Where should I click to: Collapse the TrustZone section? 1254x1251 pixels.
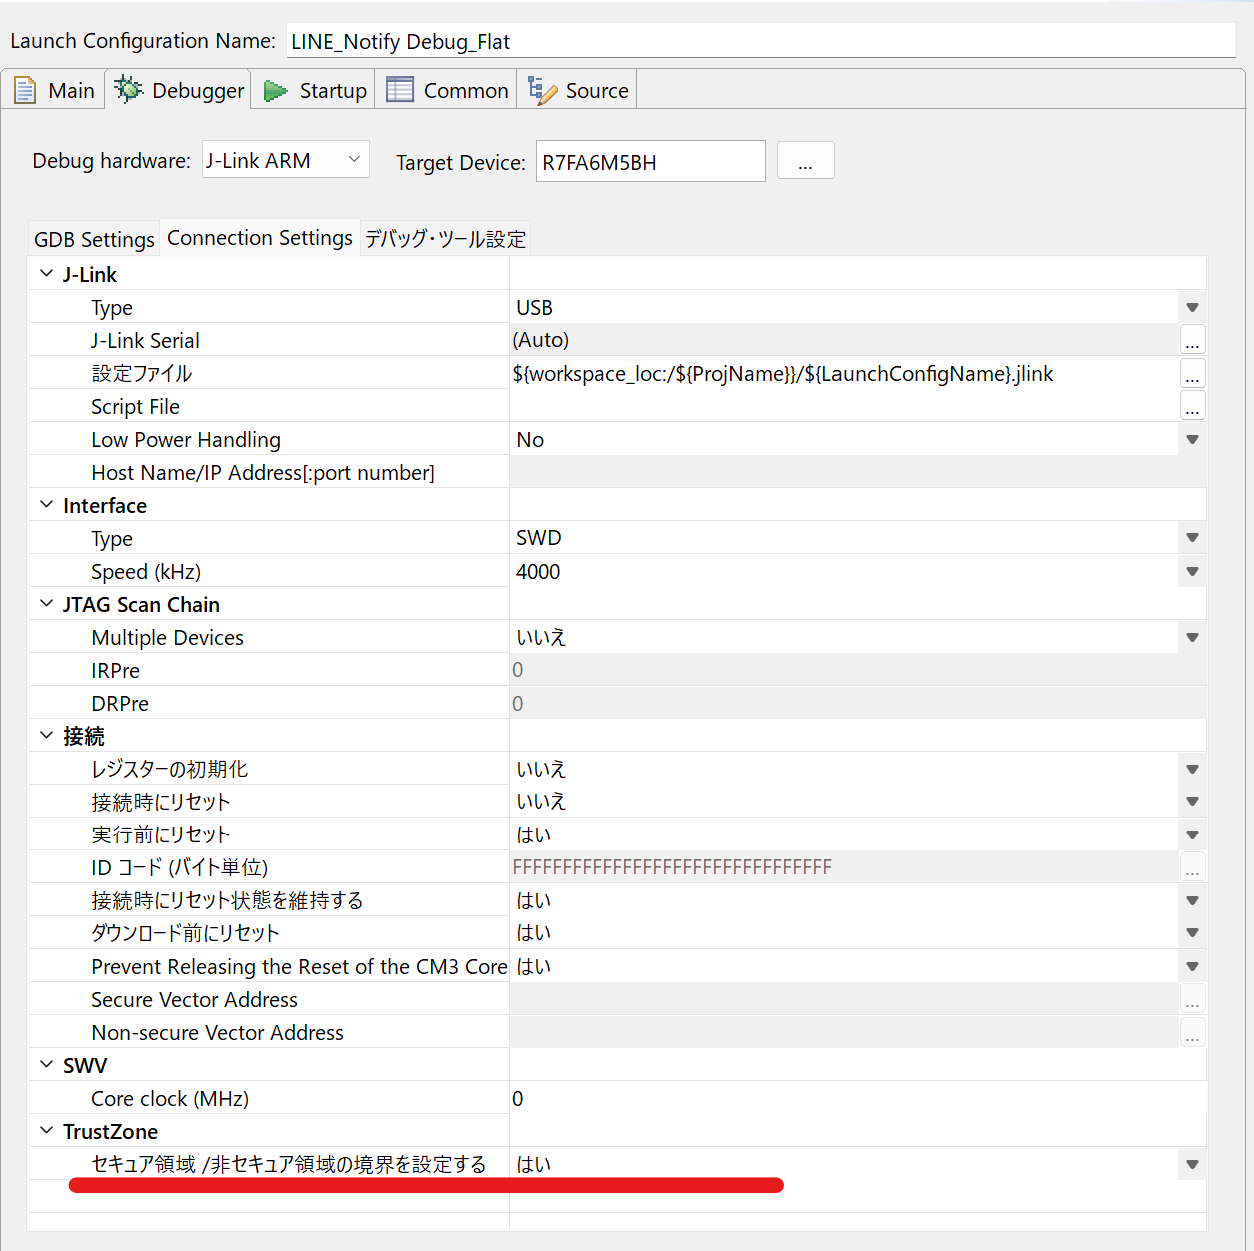(x=46, y=1130)
